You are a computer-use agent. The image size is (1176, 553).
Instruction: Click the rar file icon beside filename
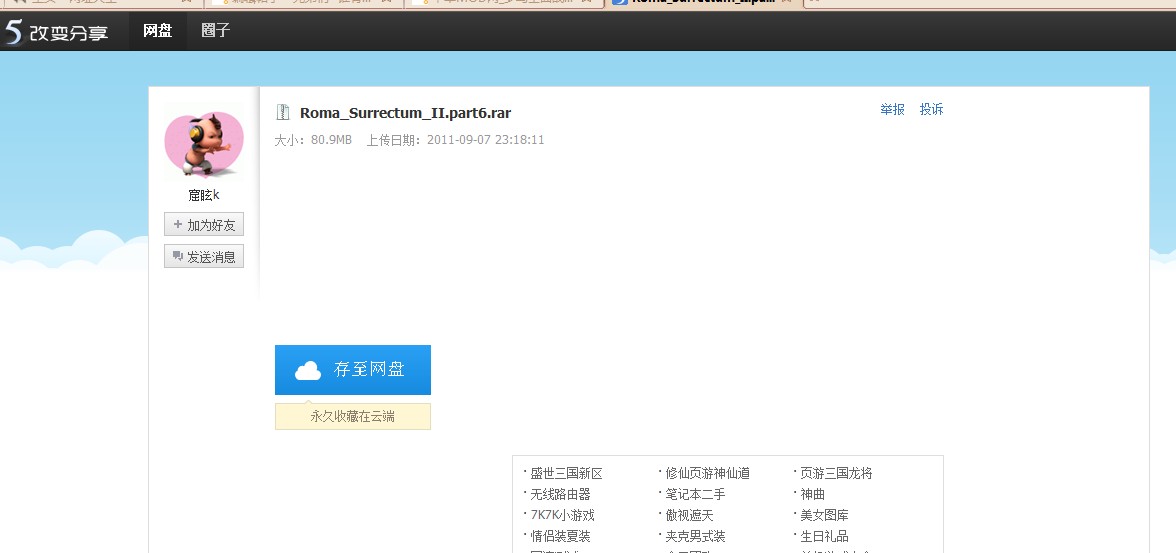coord(283,113)
